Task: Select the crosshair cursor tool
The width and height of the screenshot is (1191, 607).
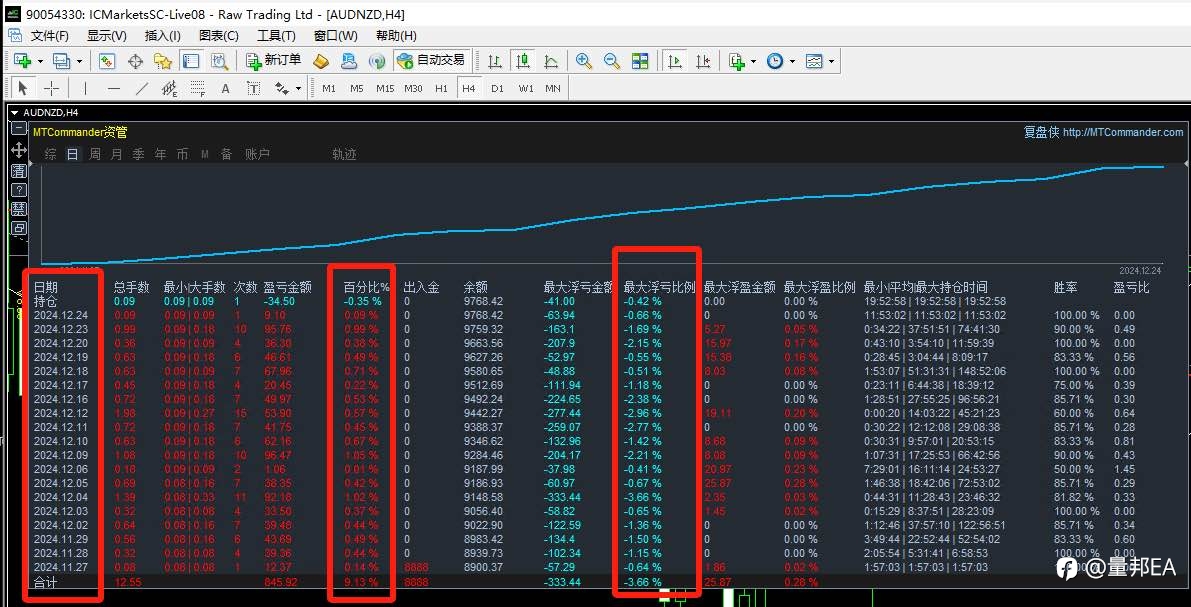Action: 52,88
